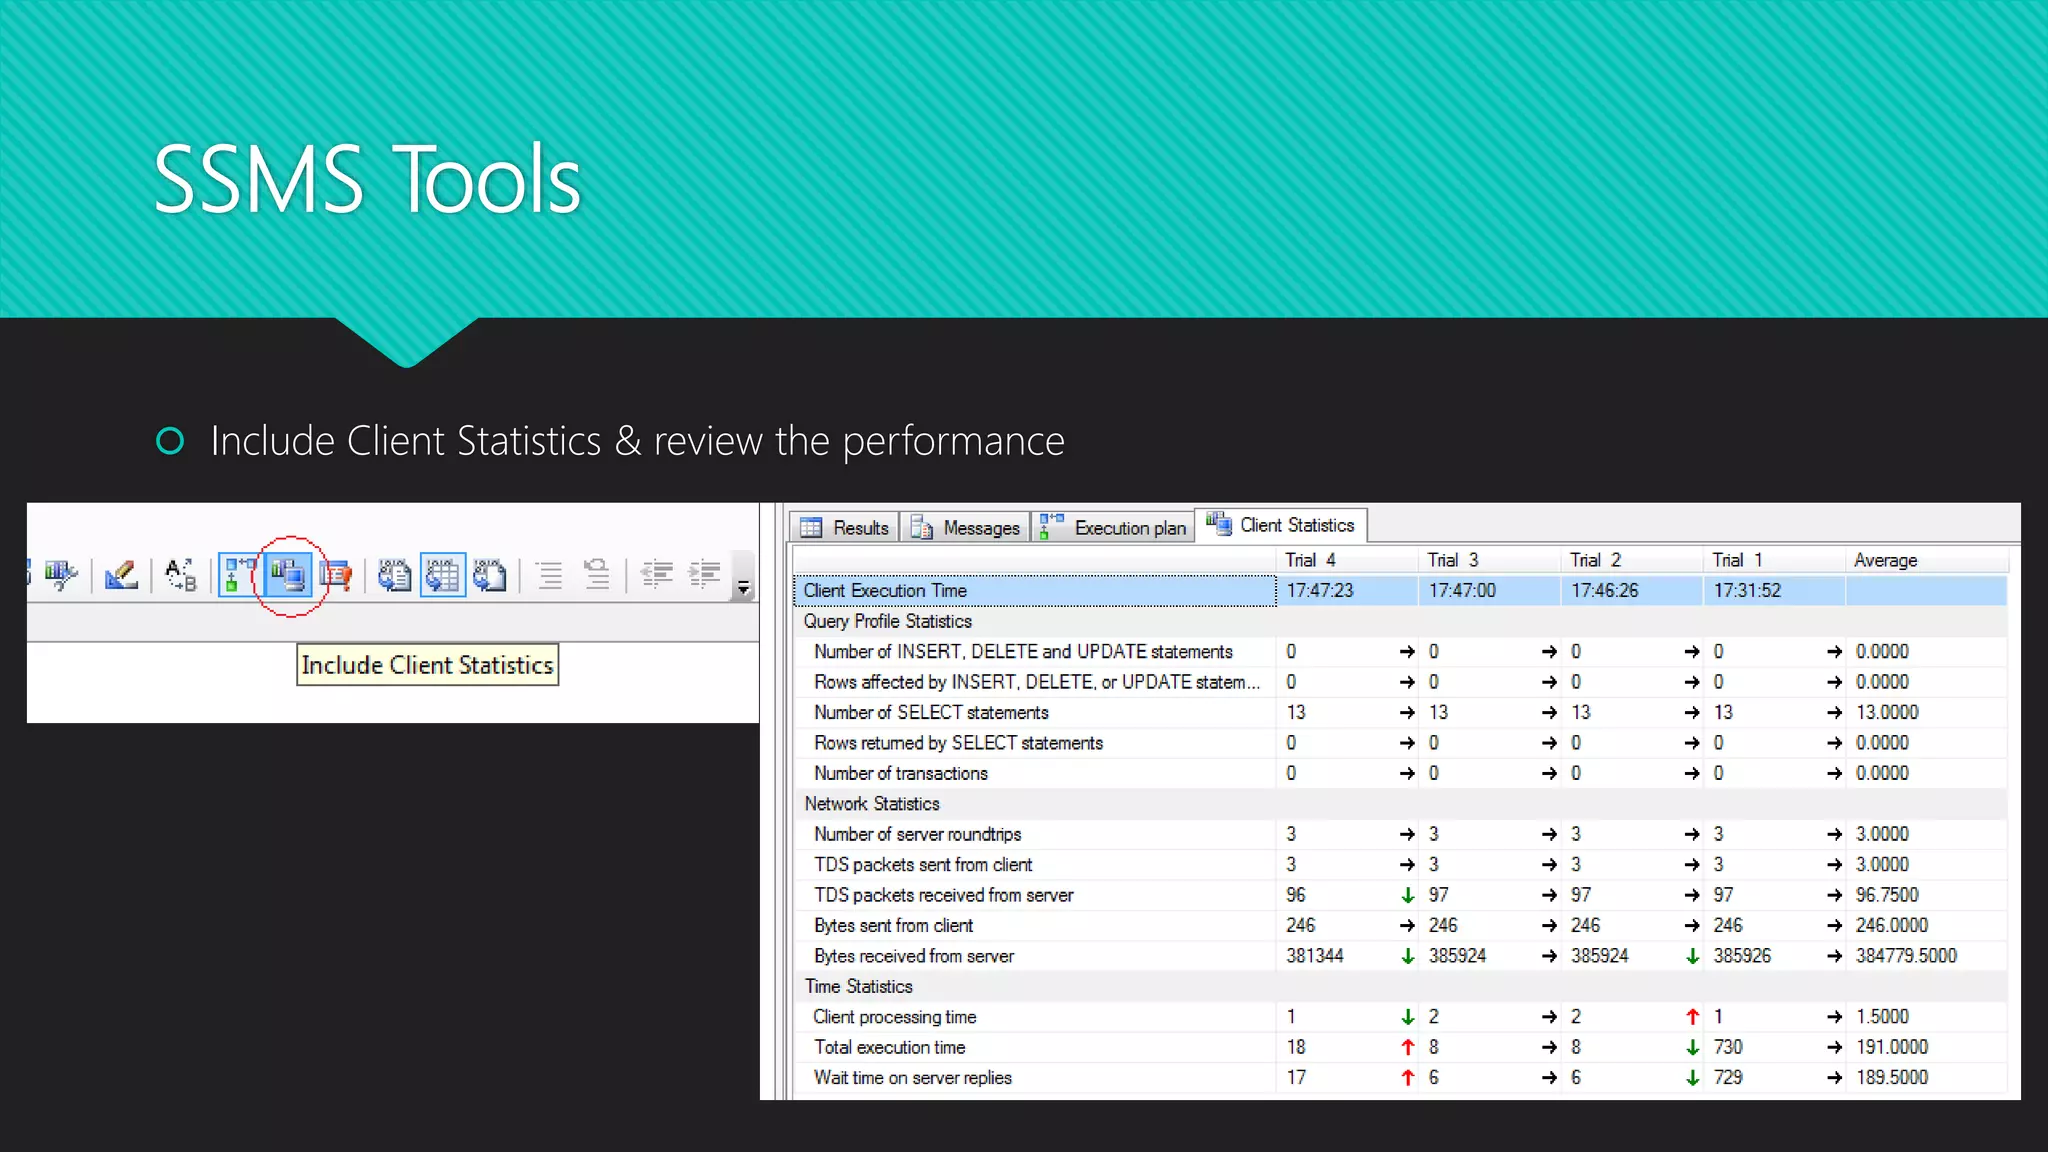This screenshot has height=1152, width=2048.
Task: Click Decrease Indent toolbar icon
Action: [x=657, y=575]
